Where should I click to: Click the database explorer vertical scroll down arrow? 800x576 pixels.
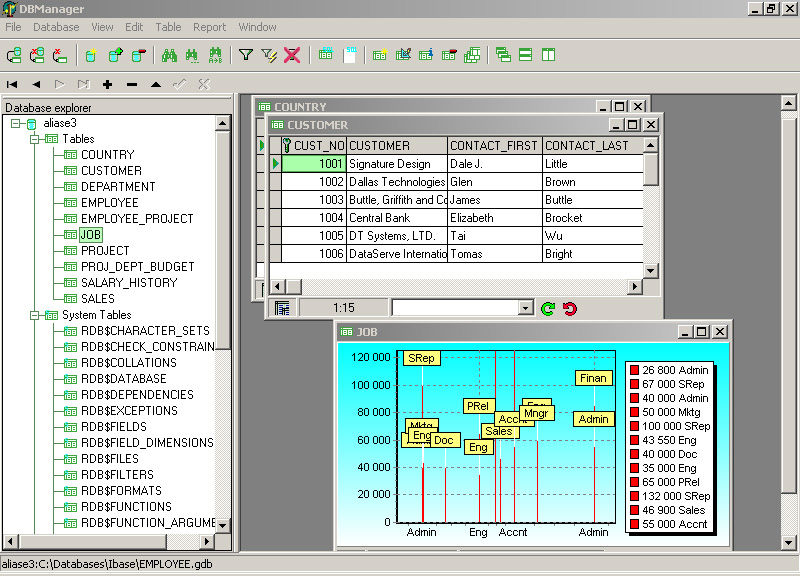[222, 524]
